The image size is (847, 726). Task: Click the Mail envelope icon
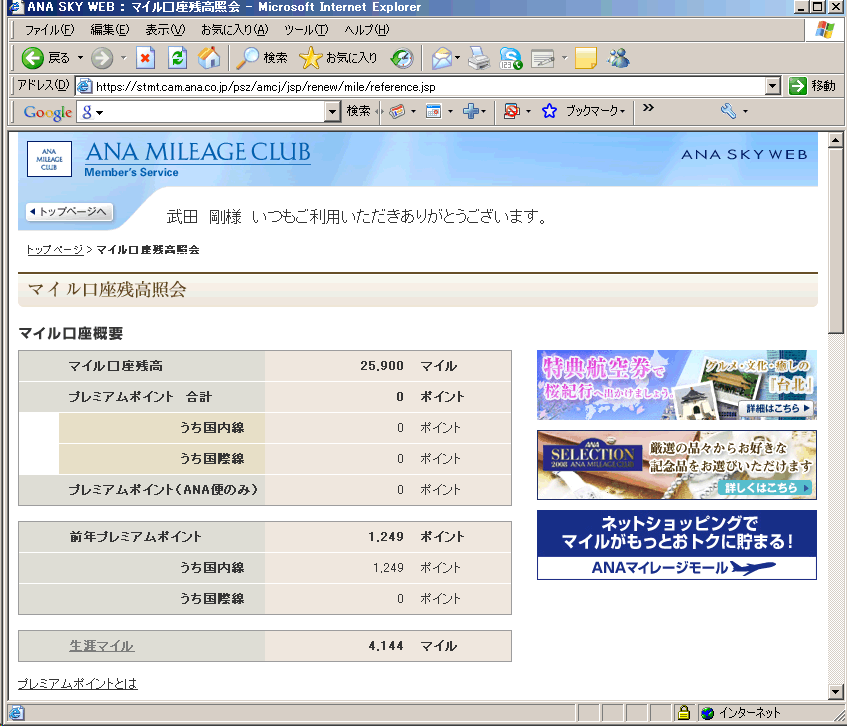tap(441, 58)
